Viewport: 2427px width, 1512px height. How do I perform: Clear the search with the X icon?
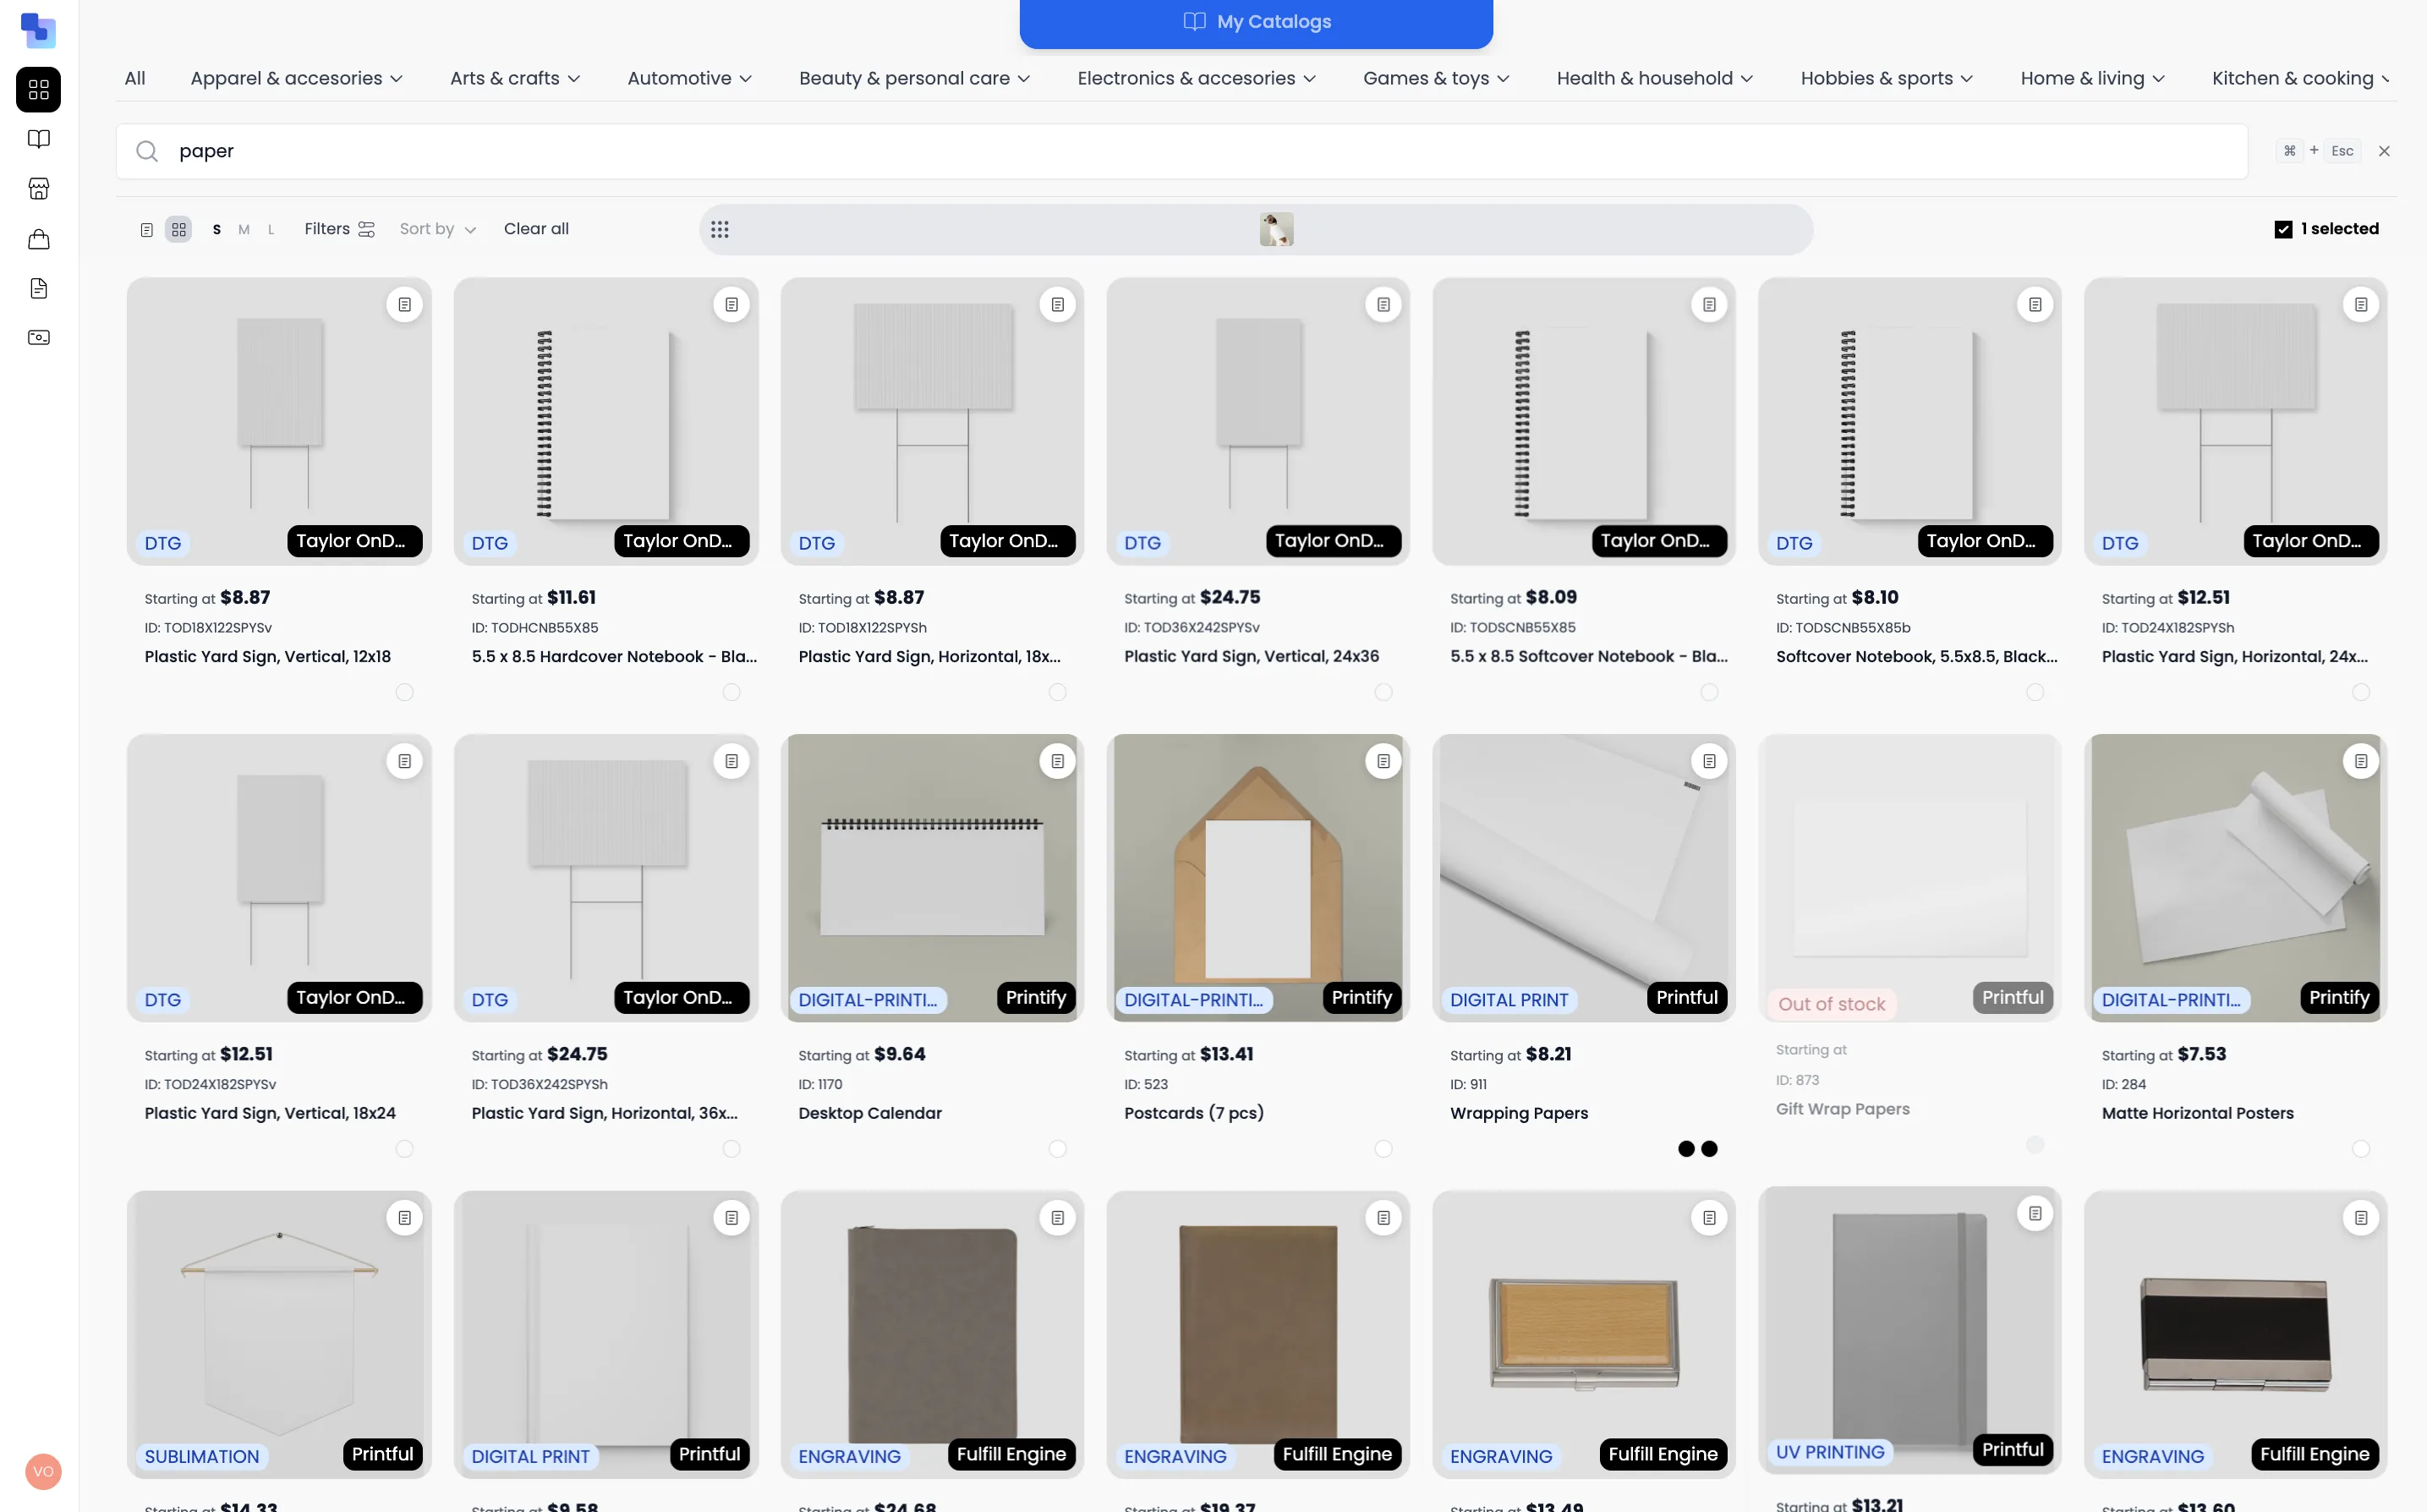pos(2384,151)
